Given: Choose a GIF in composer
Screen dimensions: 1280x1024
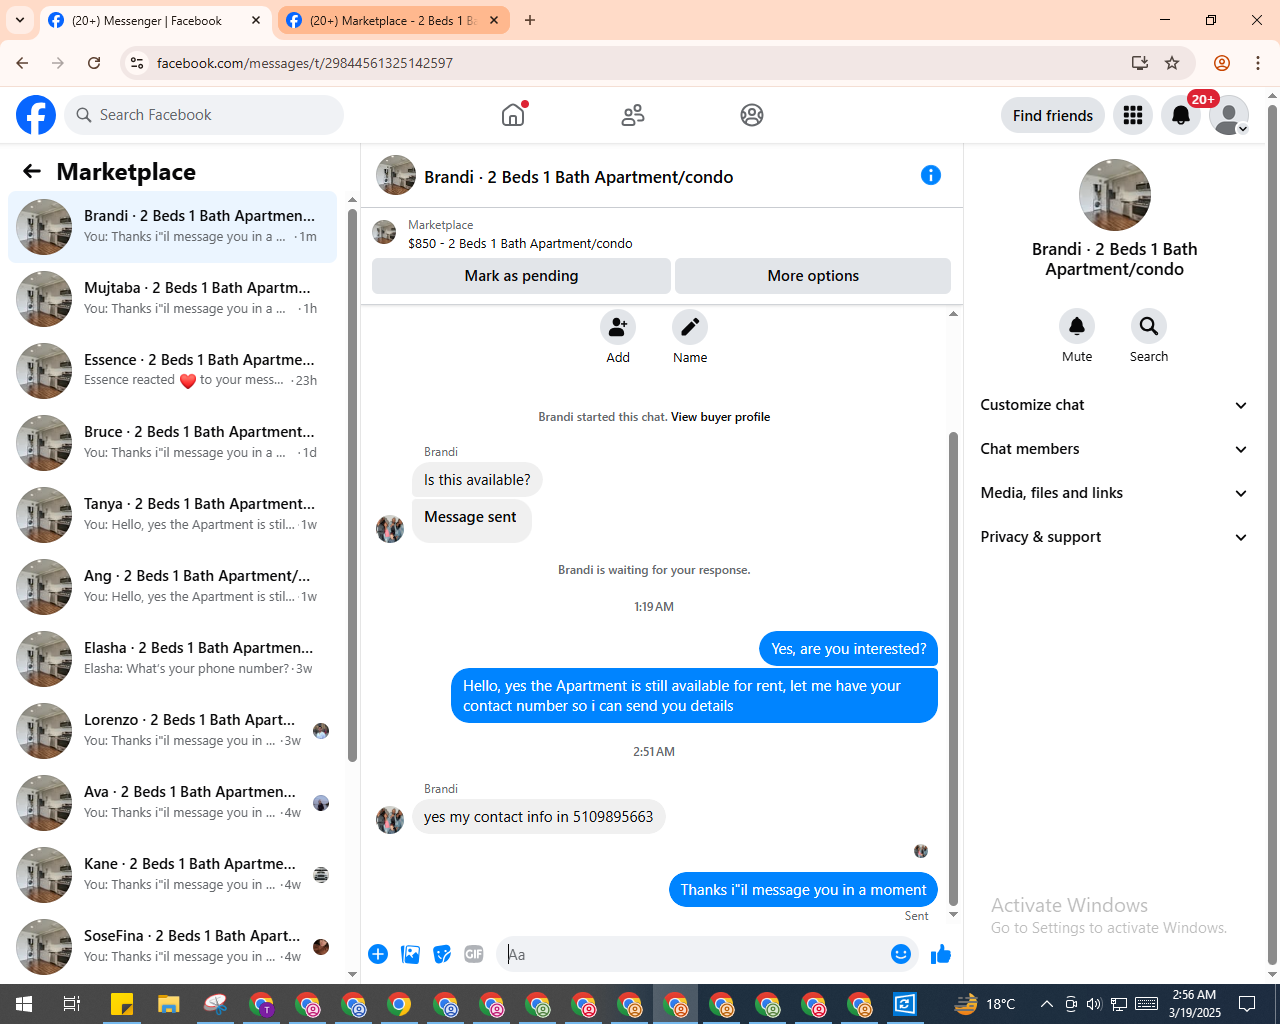Looking at the screenshot, I should pyautogui.click(x=474, y=954).
